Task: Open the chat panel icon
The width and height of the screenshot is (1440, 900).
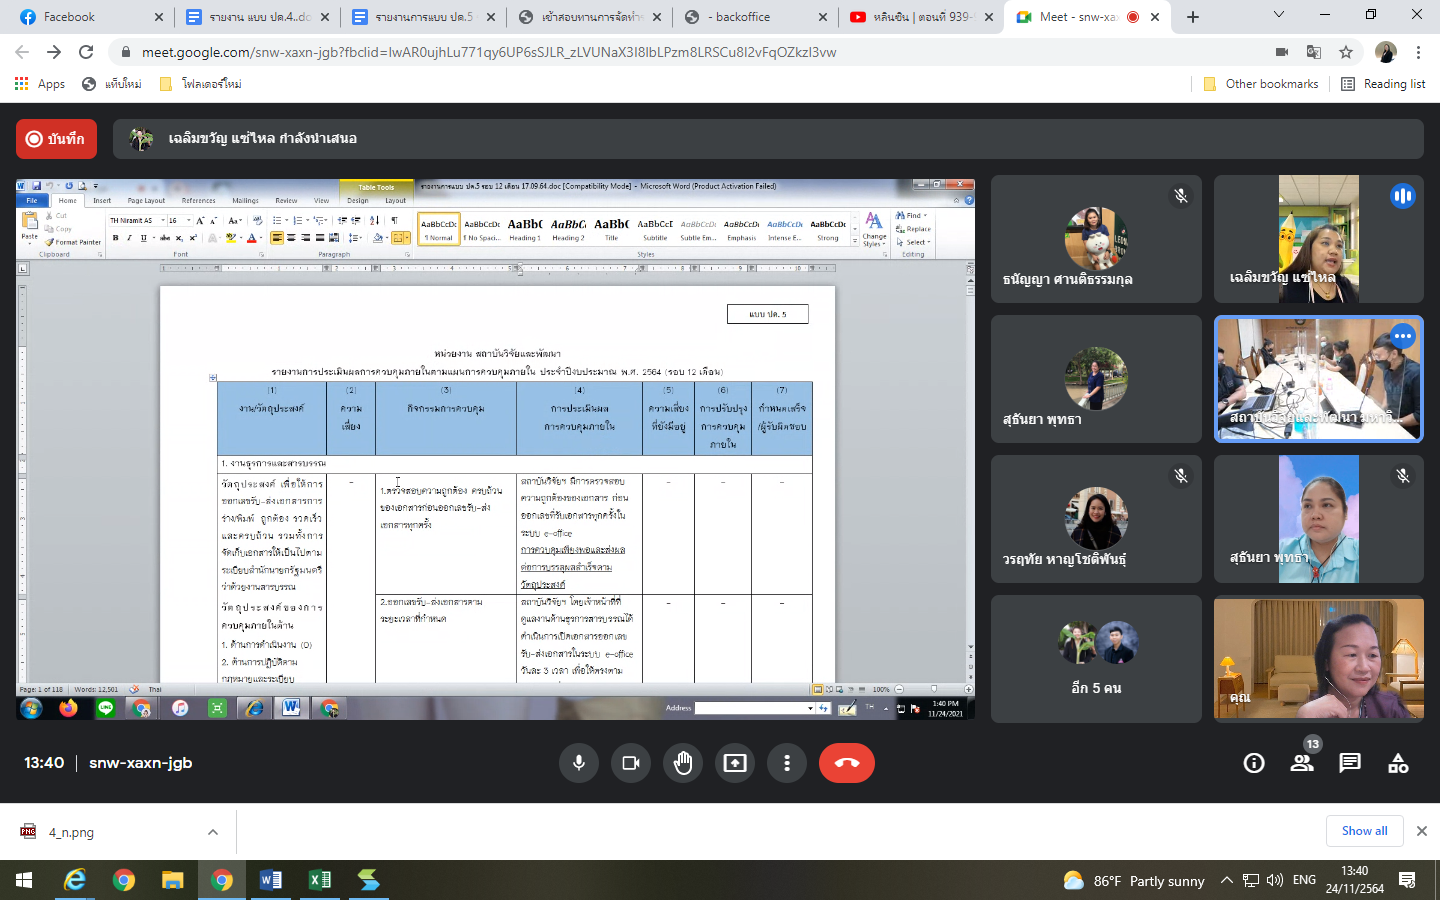Action: point(1350,763)
